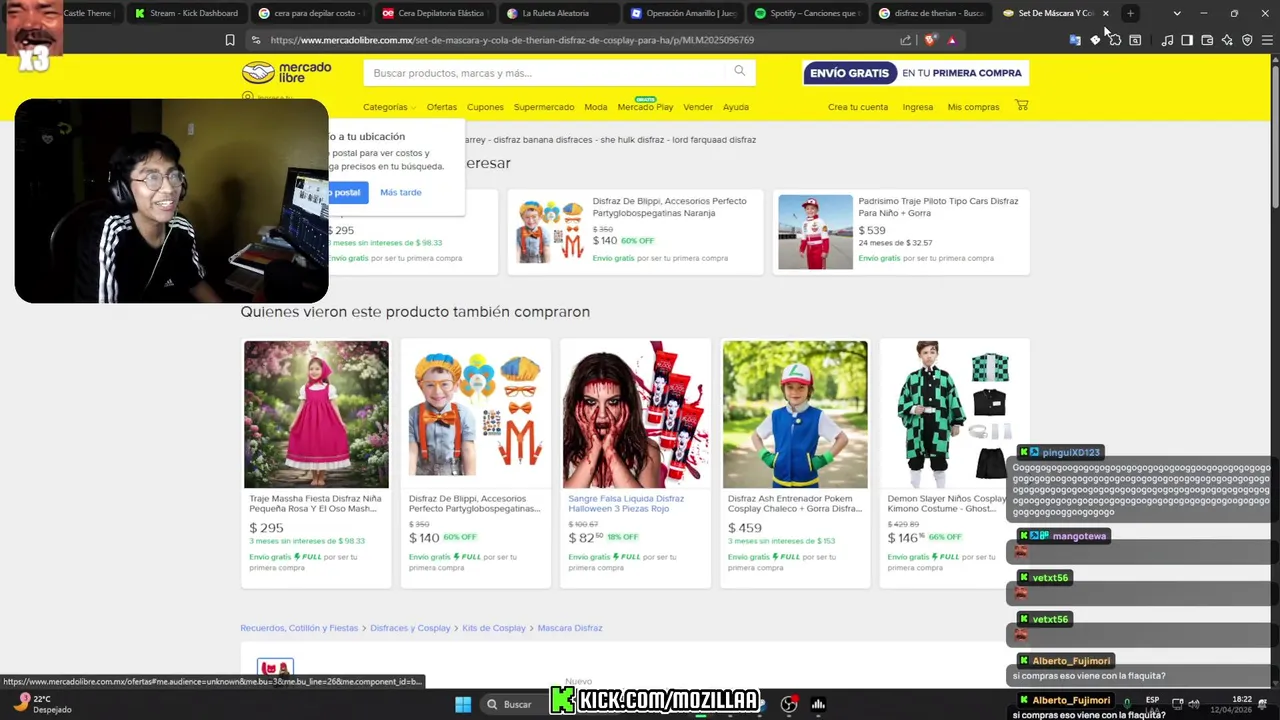The image size is (1280, 720).
Task: Open the Mercado Play menu item
Action: pos(645,106)
